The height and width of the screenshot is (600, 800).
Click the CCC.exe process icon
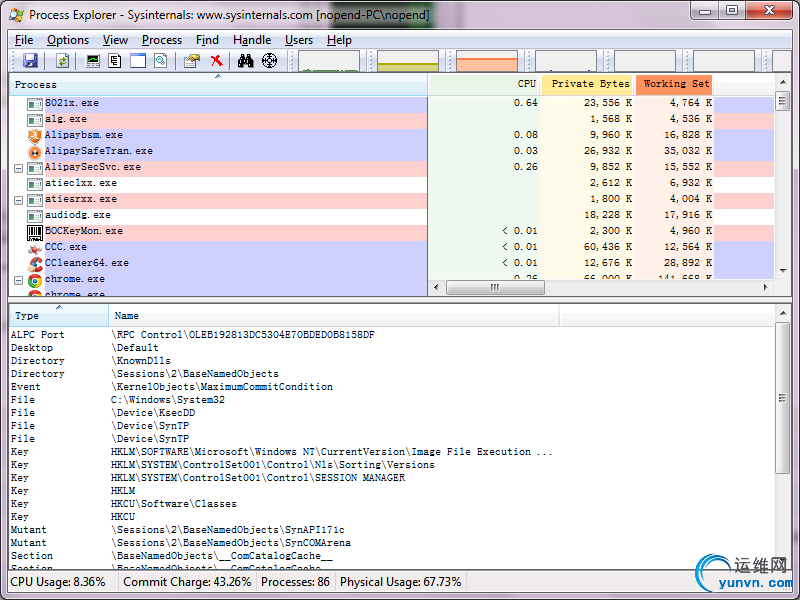(35, 248)
